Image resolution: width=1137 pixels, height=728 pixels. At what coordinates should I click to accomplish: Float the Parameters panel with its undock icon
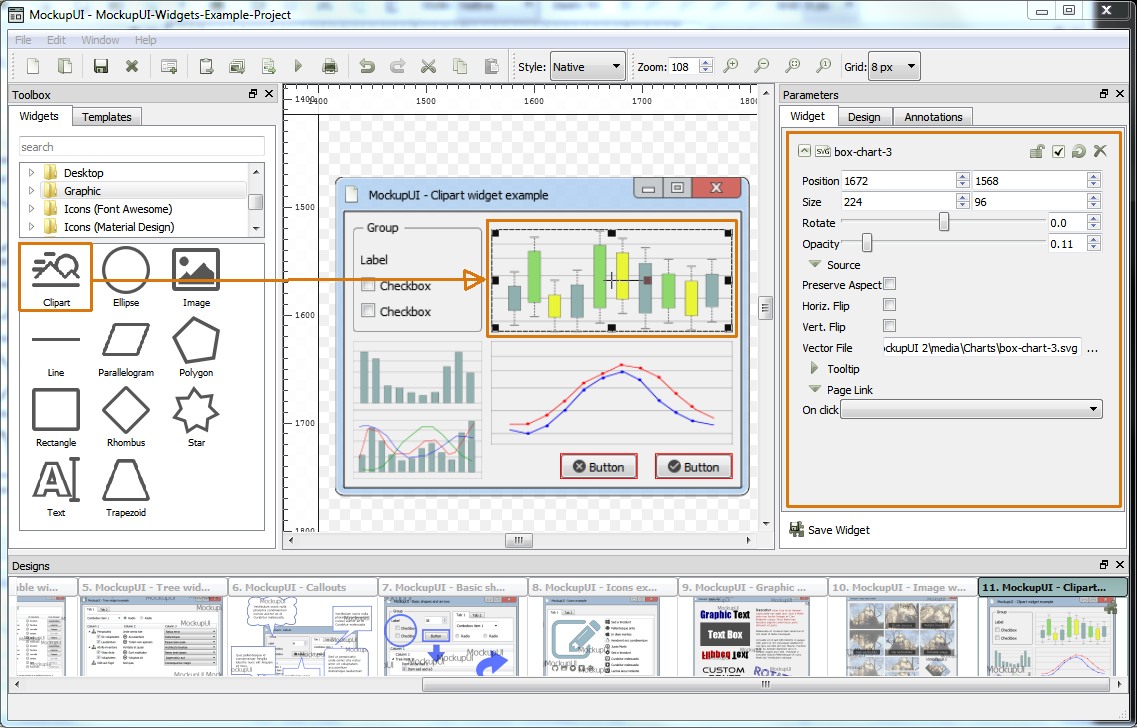[x=1104, y=94]
